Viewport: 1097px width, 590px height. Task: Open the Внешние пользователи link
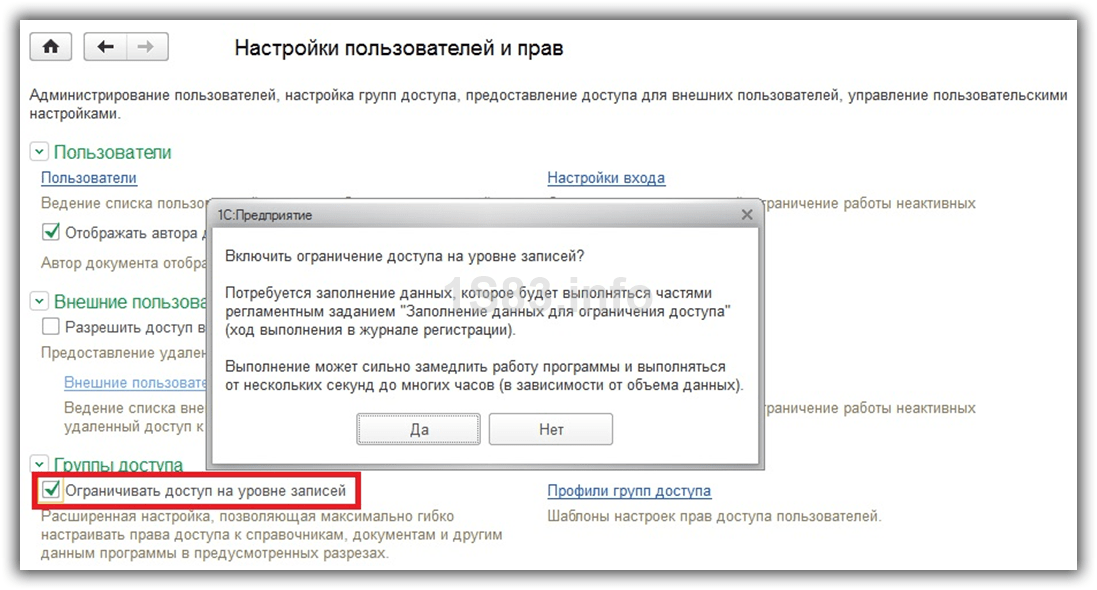tap(136, 383)
